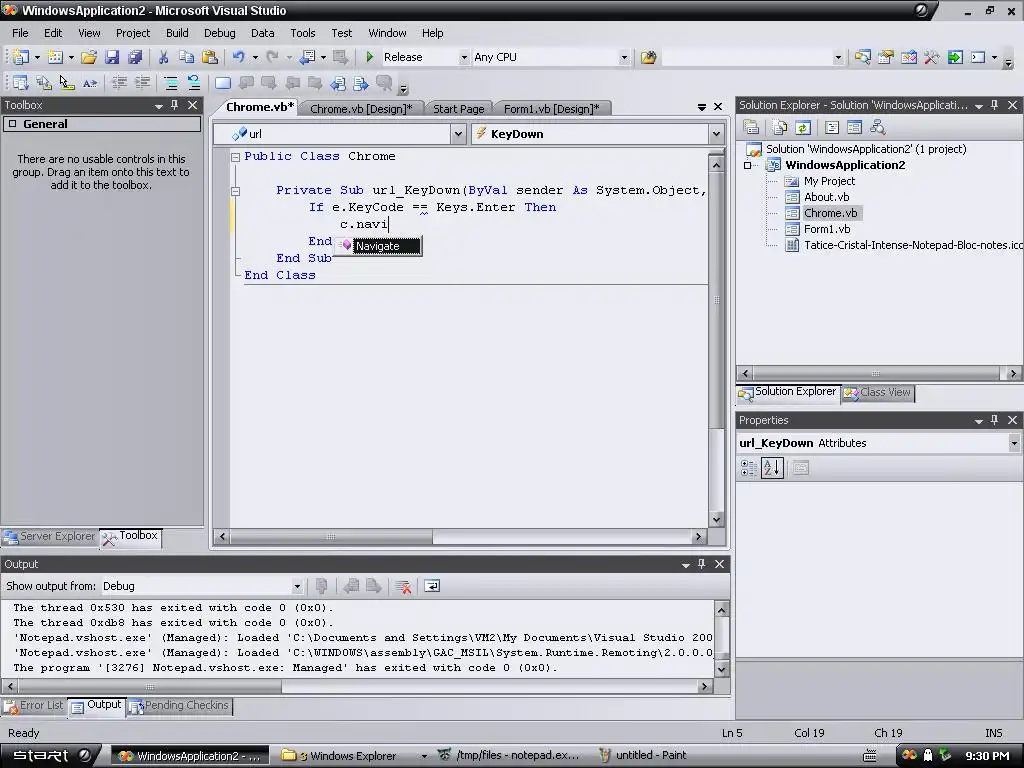Click the Increase Indent icon

142,83
